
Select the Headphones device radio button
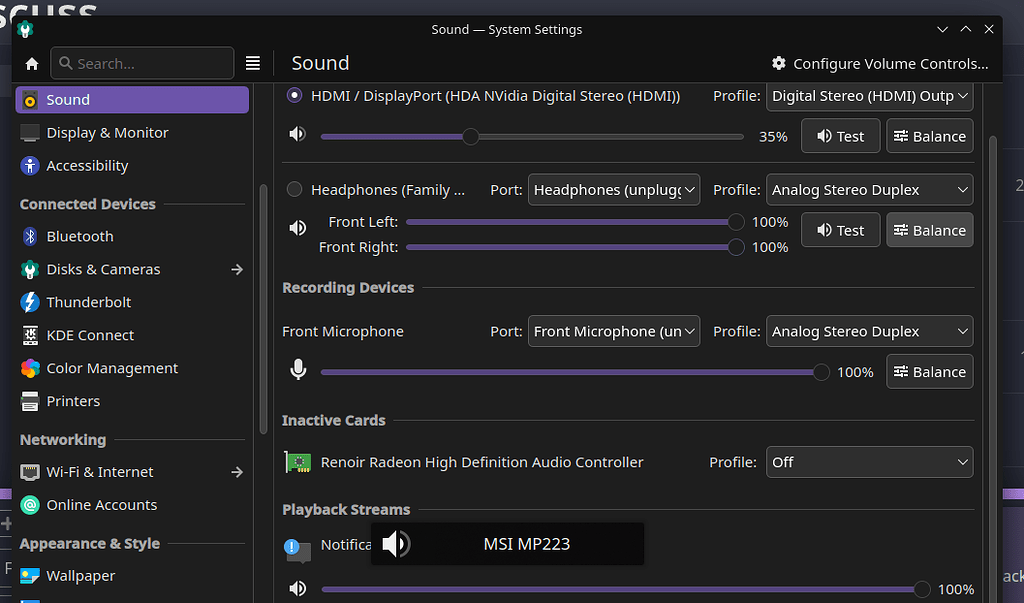pyautogui.click(x=294, y=189)
